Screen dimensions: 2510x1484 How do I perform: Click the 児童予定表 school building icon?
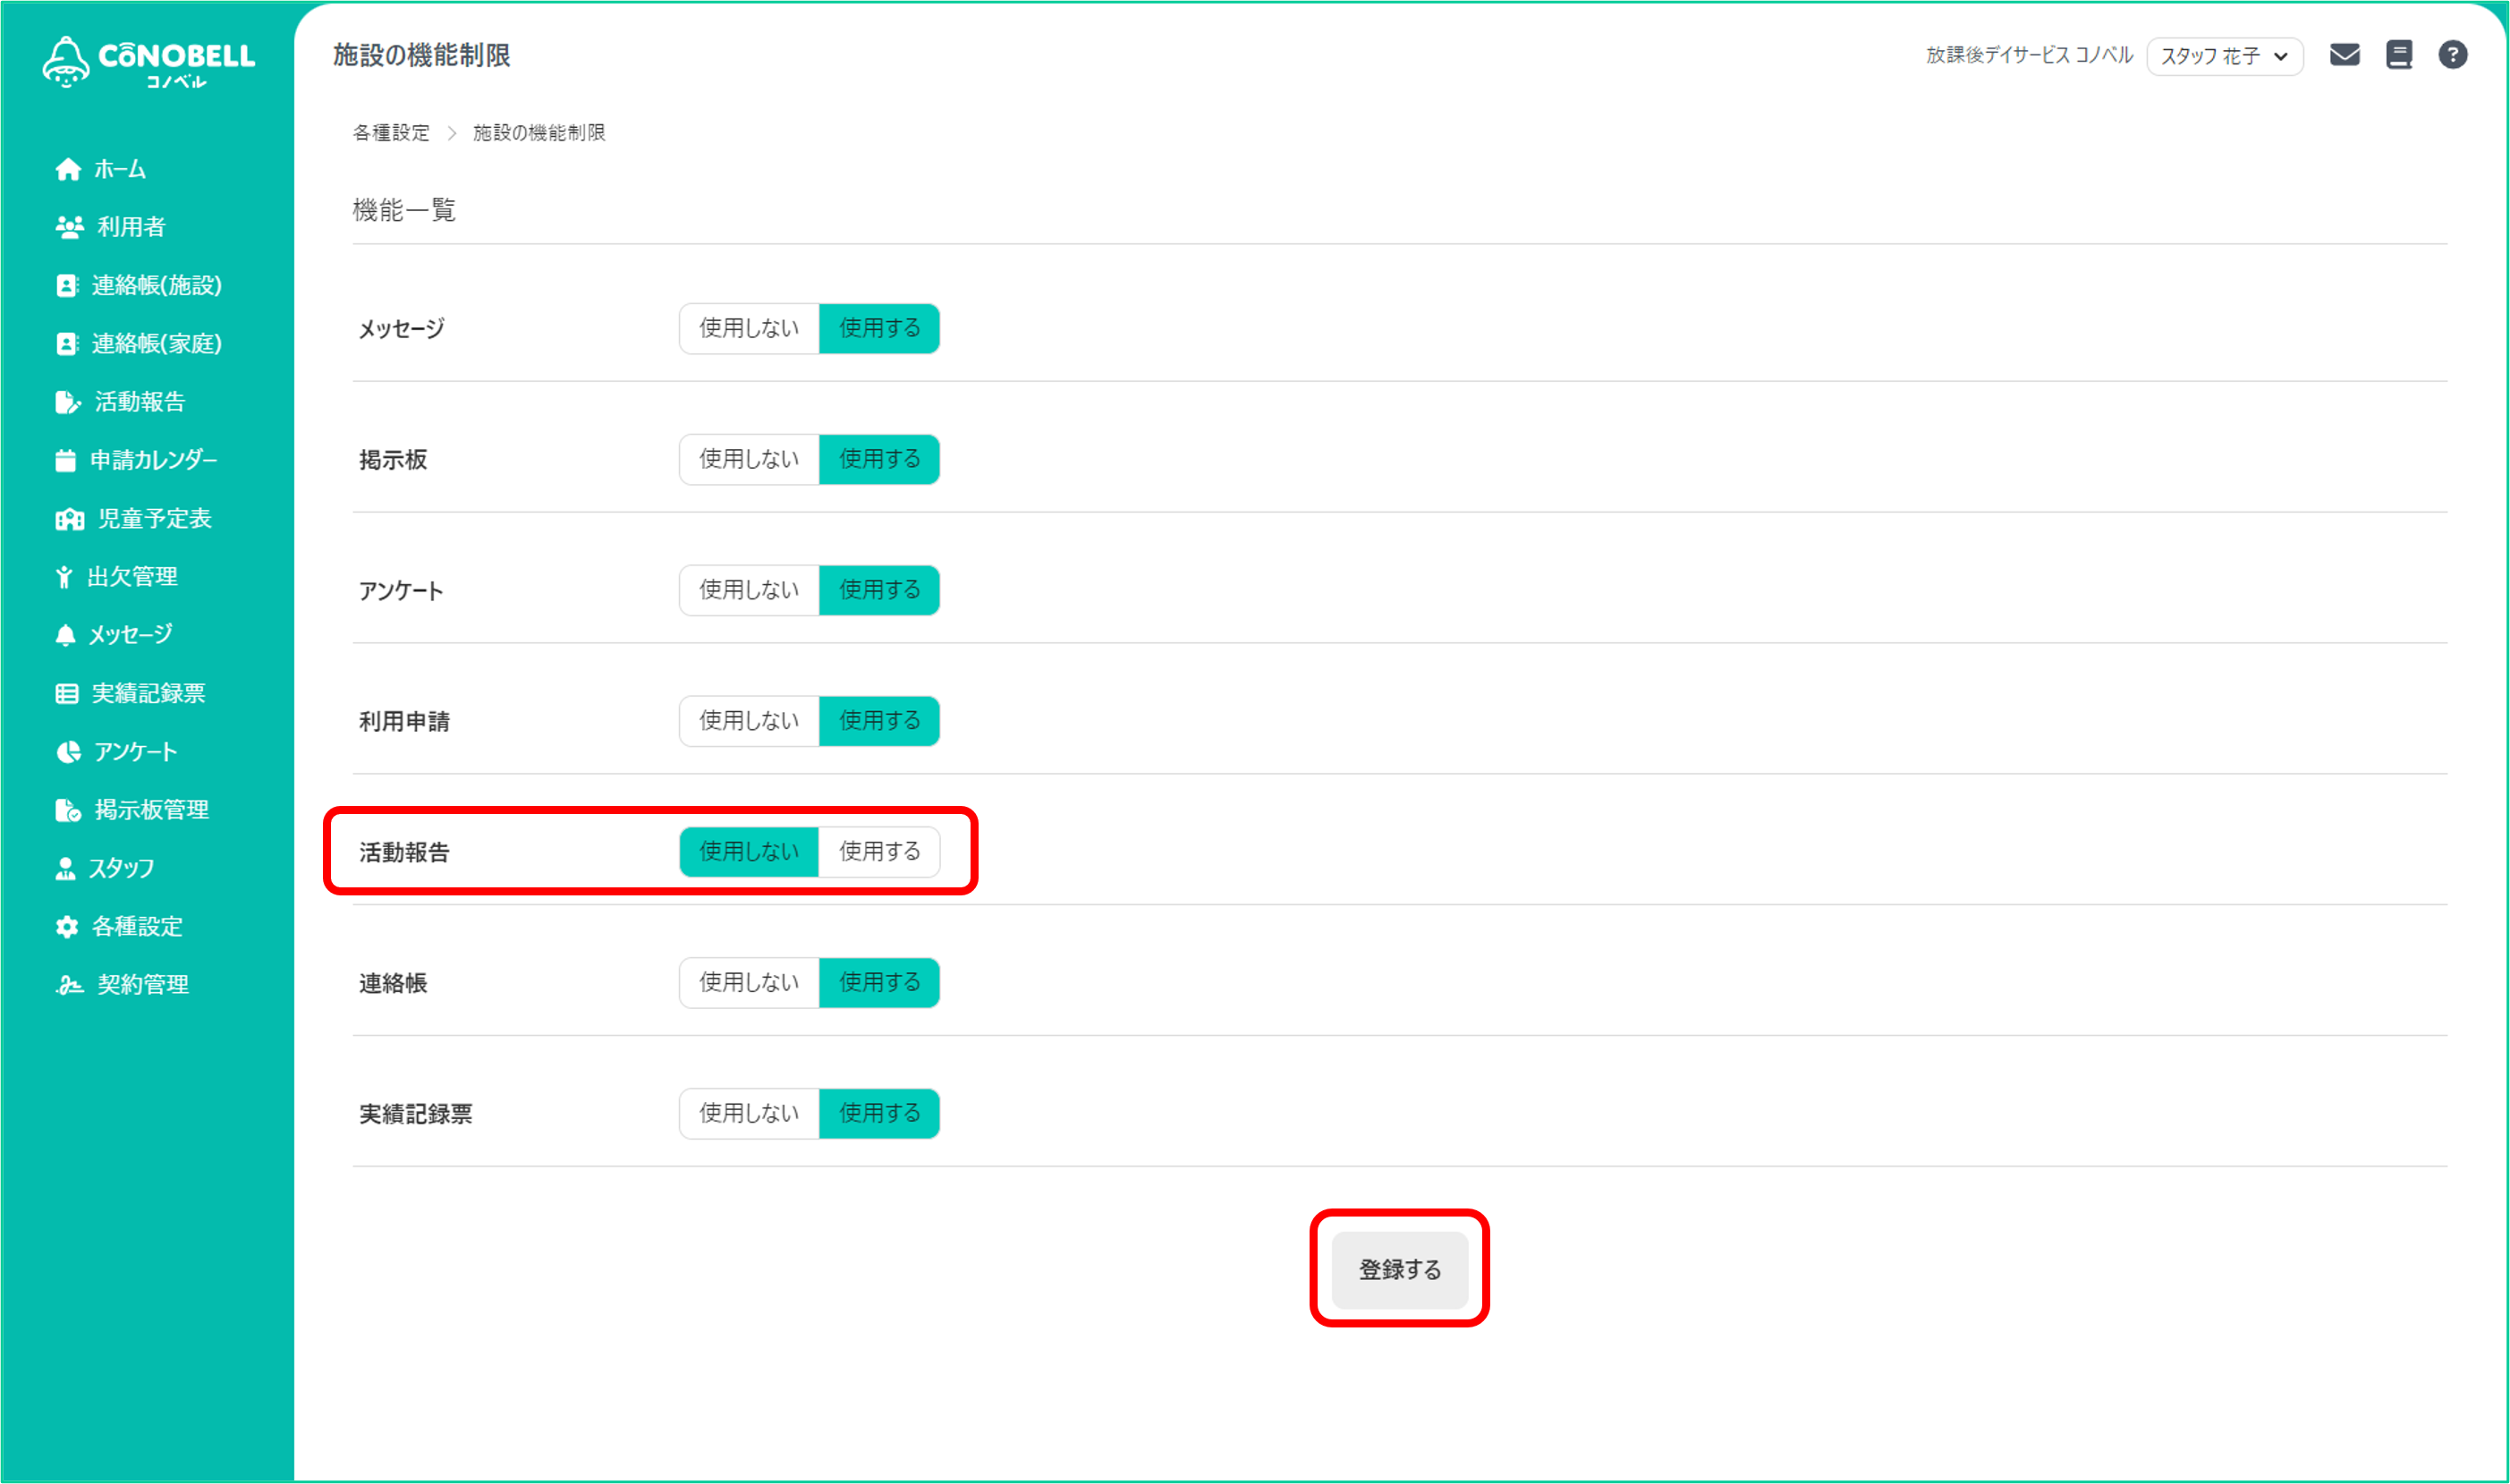tap(70, 519)
